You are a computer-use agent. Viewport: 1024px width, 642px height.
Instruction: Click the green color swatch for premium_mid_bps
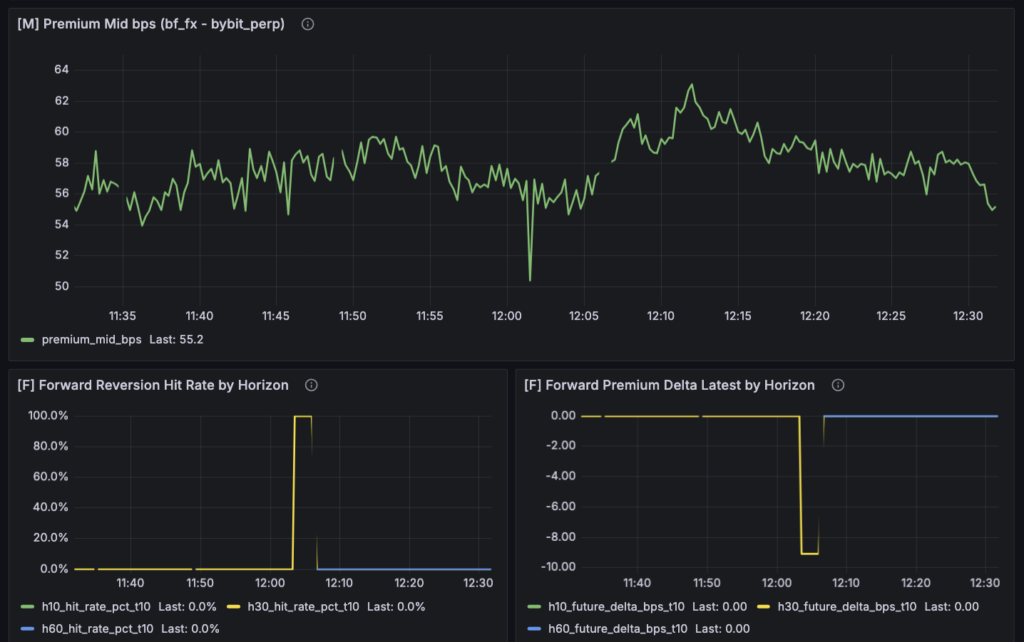(28, 340)
